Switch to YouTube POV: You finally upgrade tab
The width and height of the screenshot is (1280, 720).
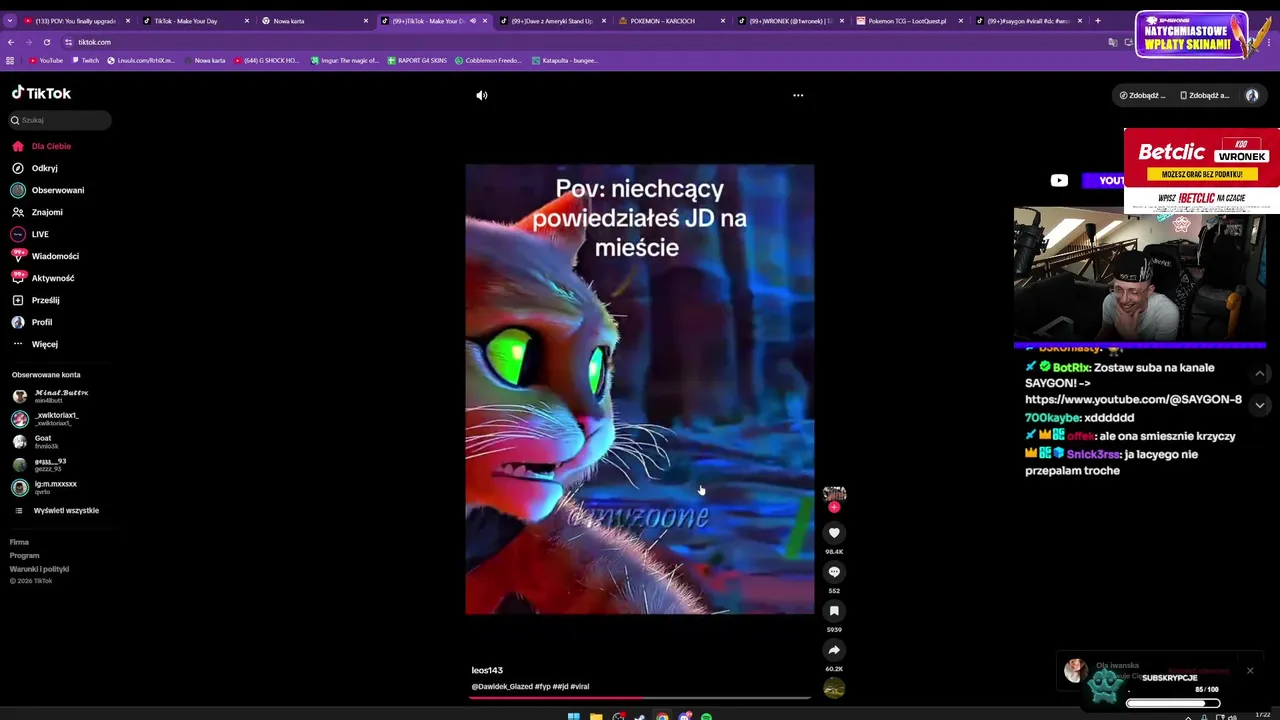(77, 21)
